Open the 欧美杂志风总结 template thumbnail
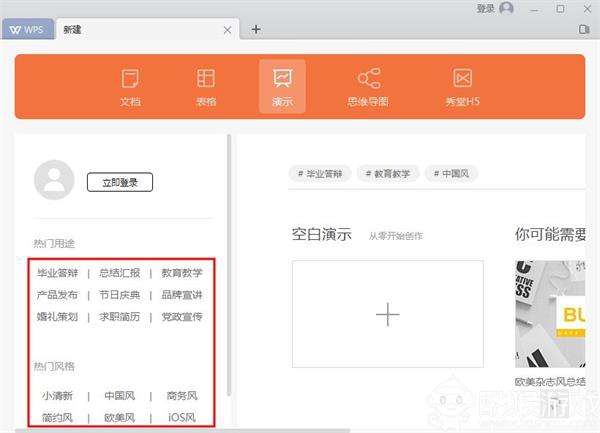600x433 pixels. pos(550,314)
